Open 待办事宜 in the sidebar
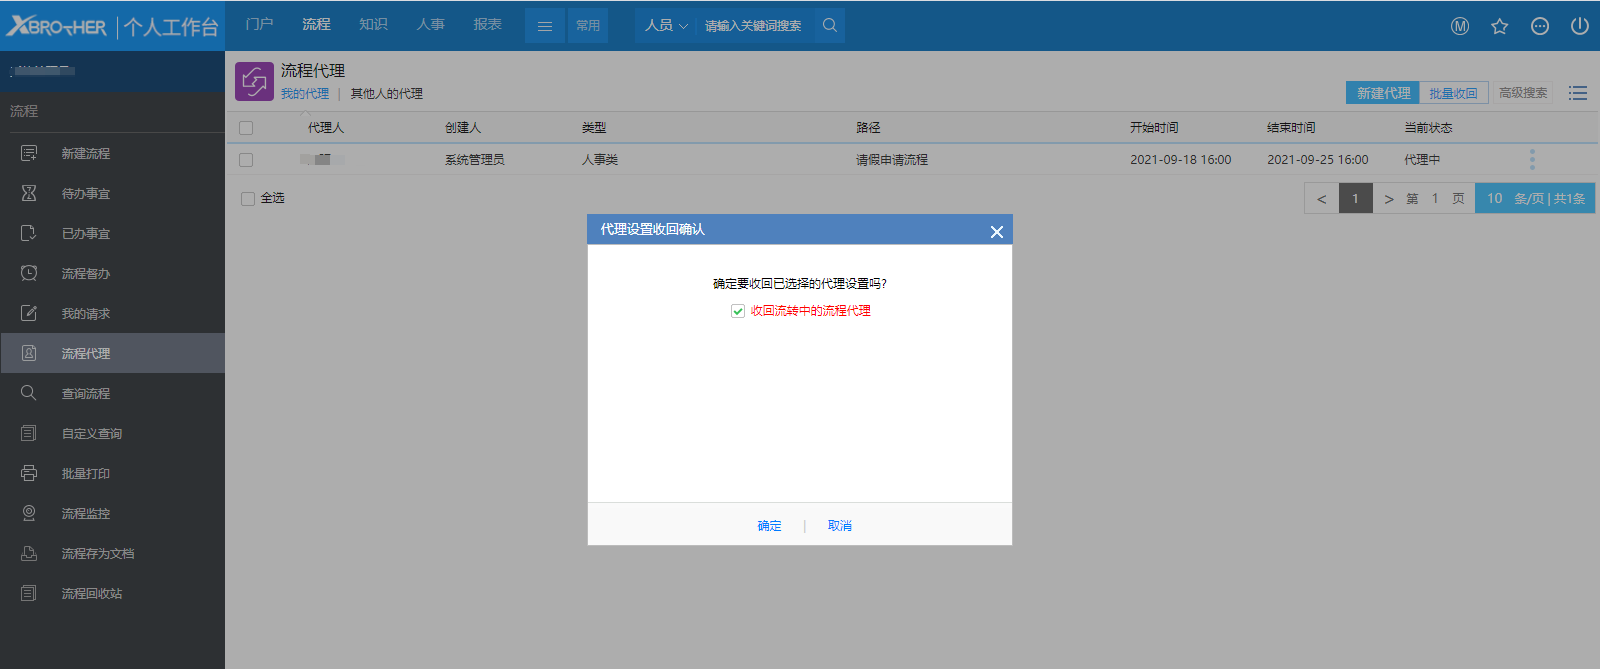Image resolution: width=1600 pixels, height=669 pixels. click(x=86, y=194)
